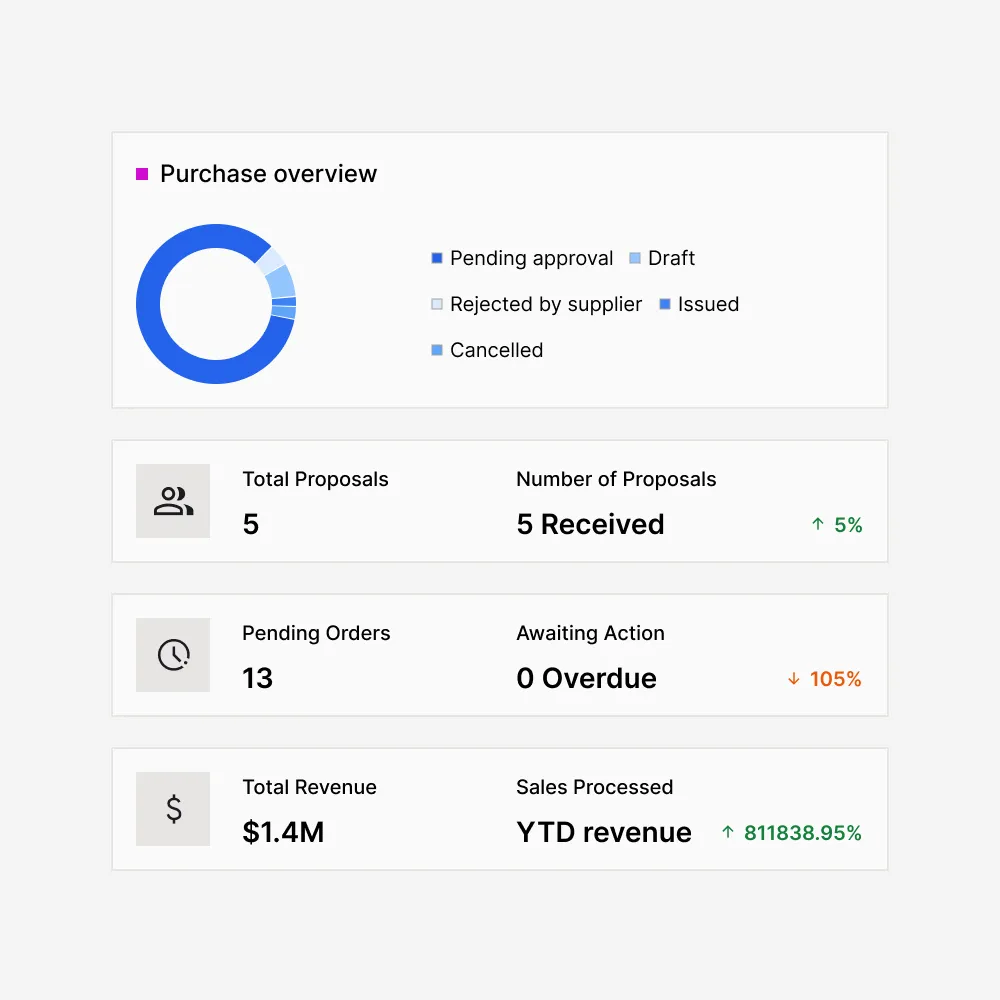Open details for 5 Received proposals
1000x1000 pixels.
590,524
